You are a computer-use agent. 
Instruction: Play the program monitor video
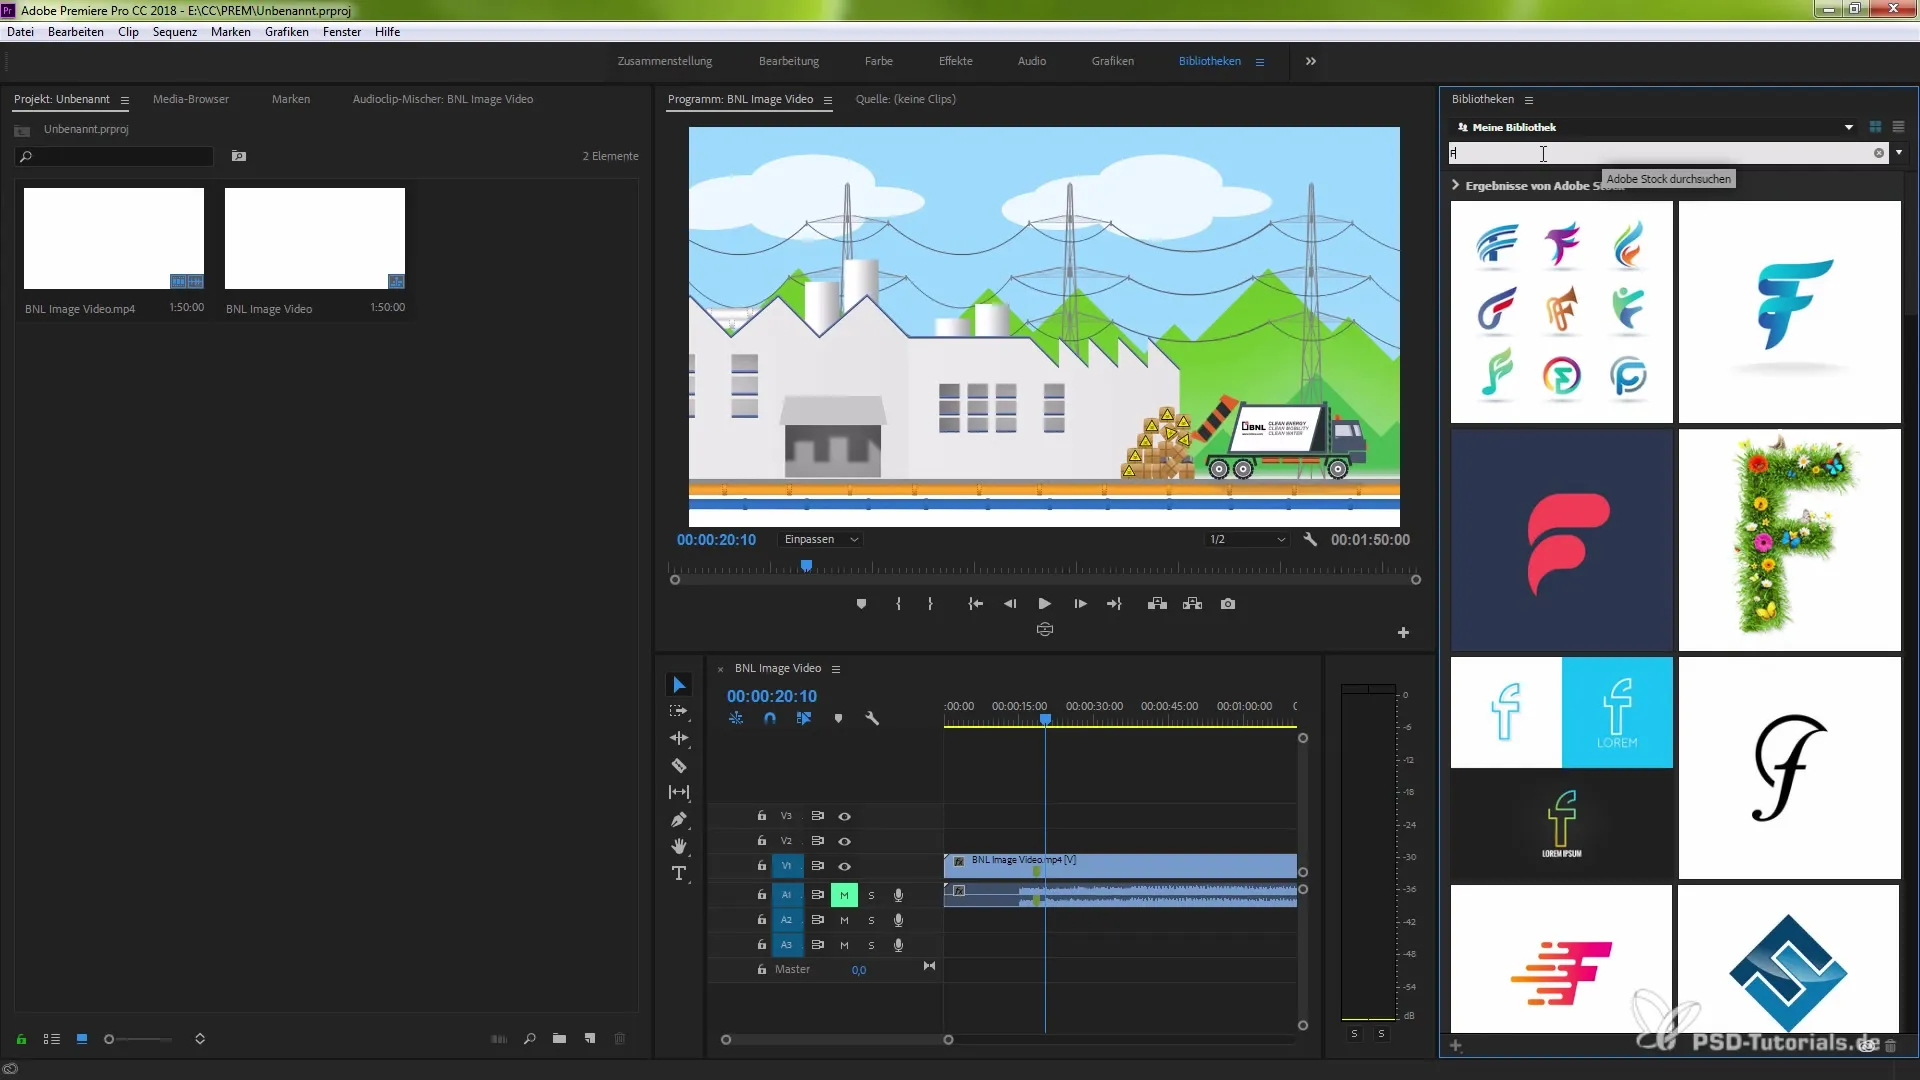click(x=1044, y=604)
